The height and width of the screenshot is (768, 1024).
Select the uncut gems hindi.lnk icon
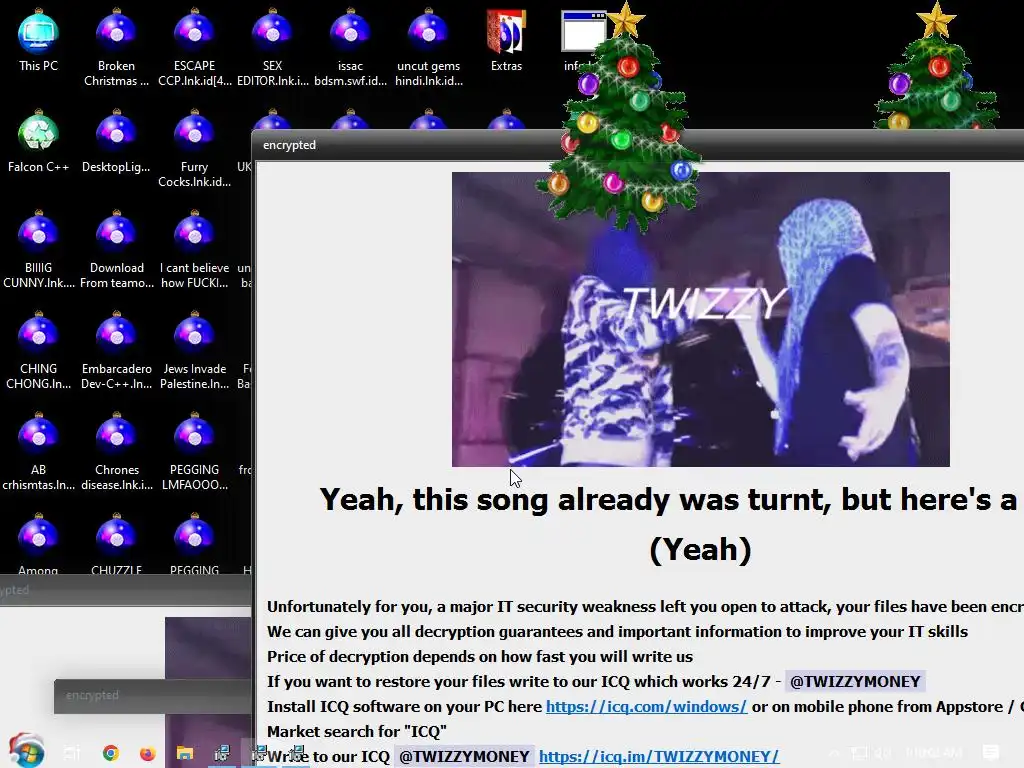[x=428, y=48]
